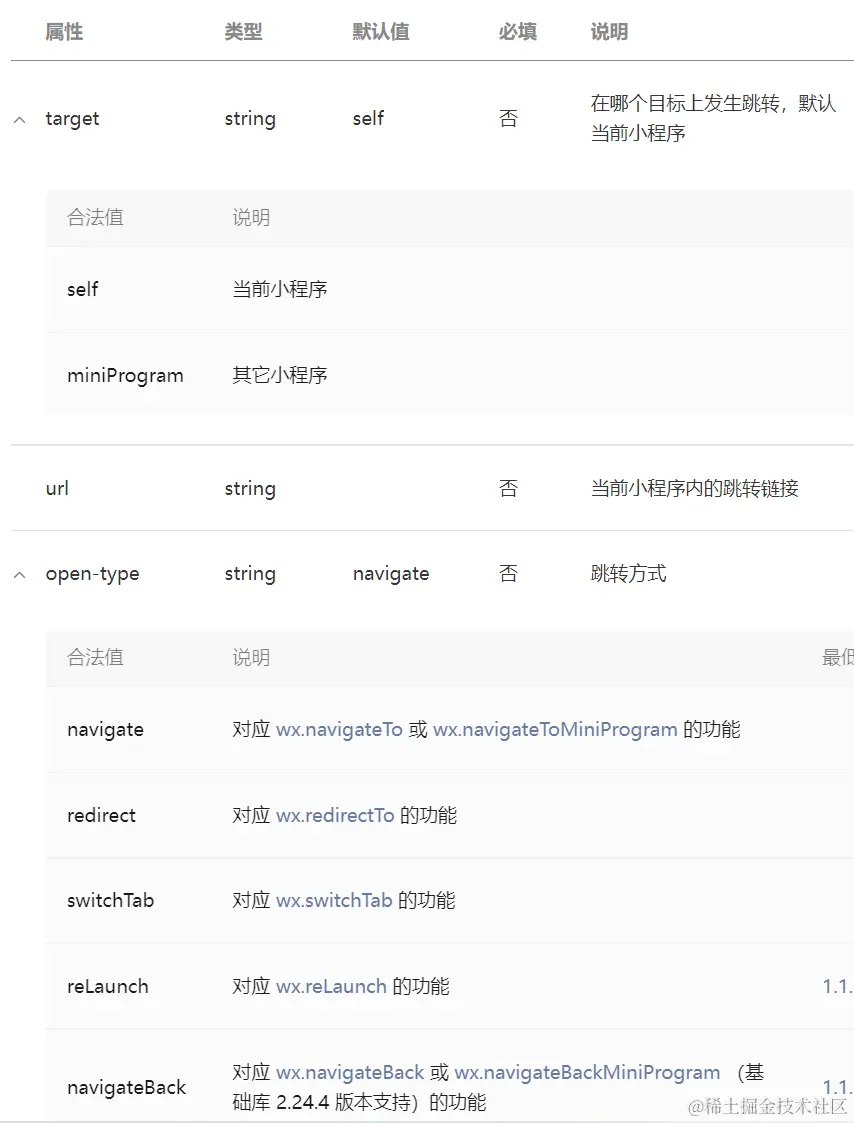Select the reLaunch legal value cell
The width and height of the screenshot is (854, 1123).
[107, 986]
